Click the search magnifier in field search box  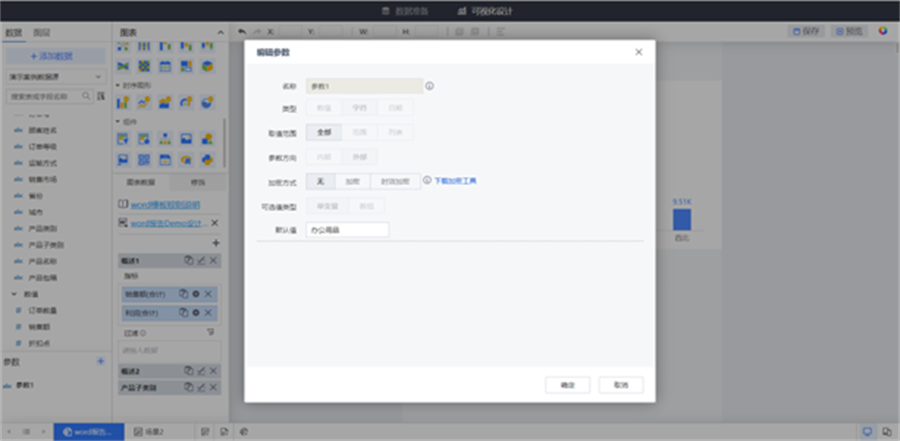click(x=86, y=96)
